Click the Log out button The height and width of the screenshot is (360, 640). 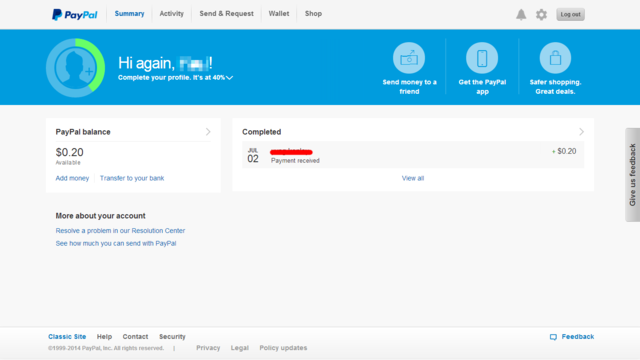570,15
